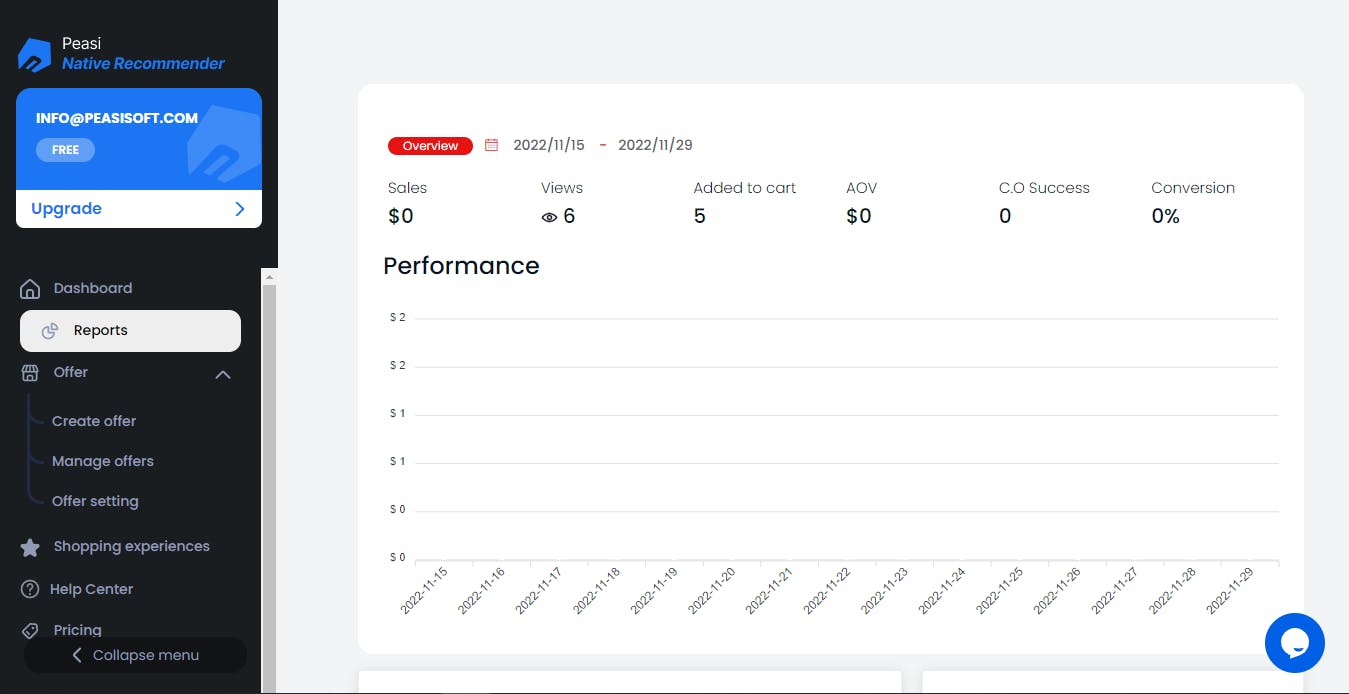This screenshot has height=694, width=1349.
Task: Pick the start date 2022/11/15
Action: click(549, 145)
